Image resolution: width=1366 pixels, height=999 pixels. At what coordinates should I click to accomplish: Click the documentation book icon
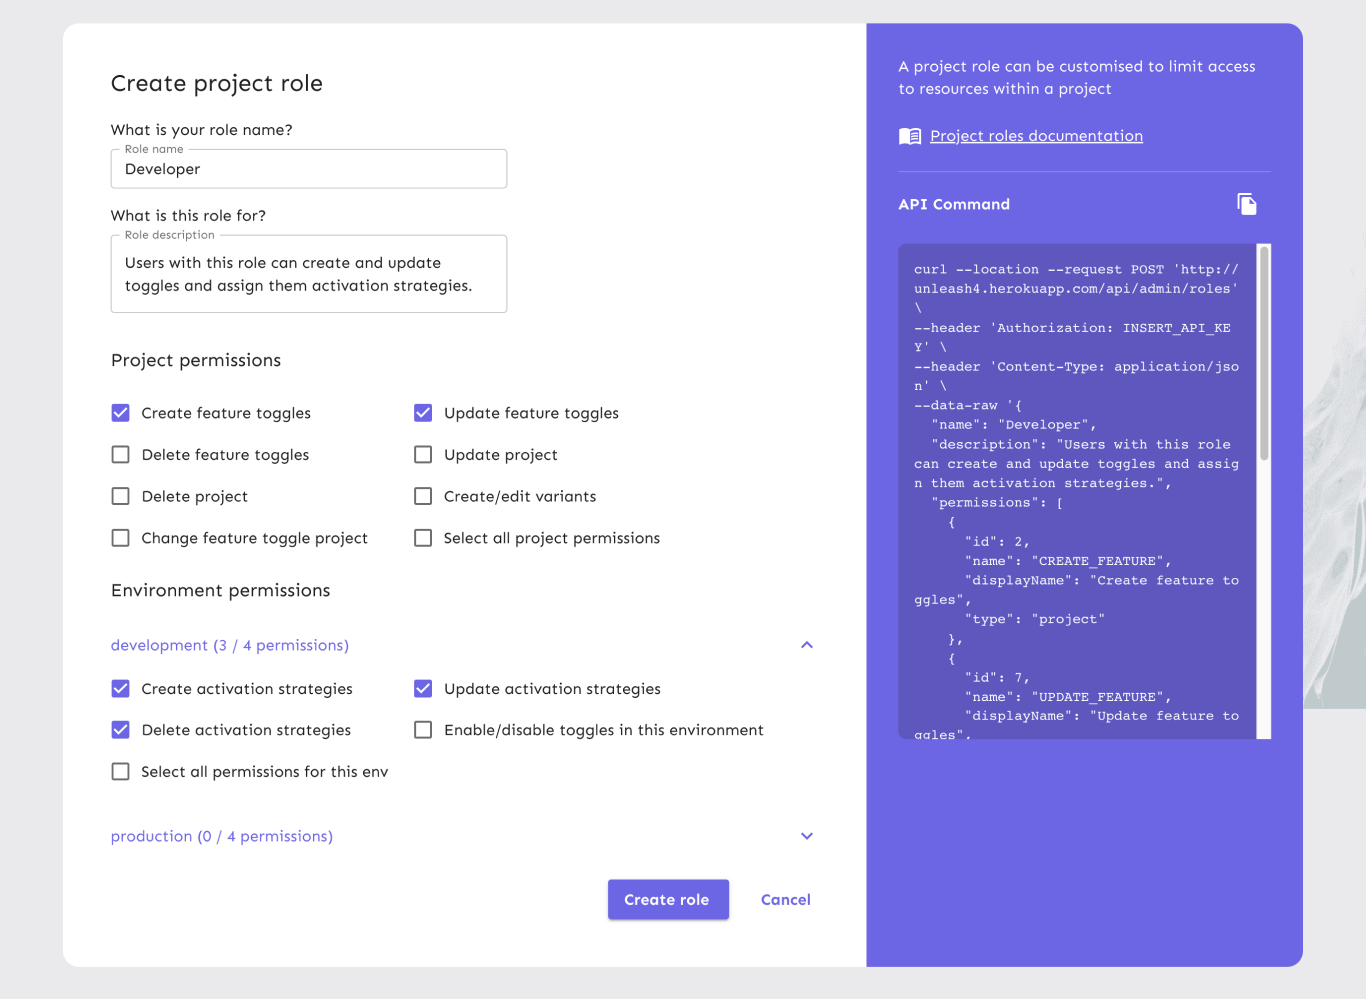coord(909,135)
